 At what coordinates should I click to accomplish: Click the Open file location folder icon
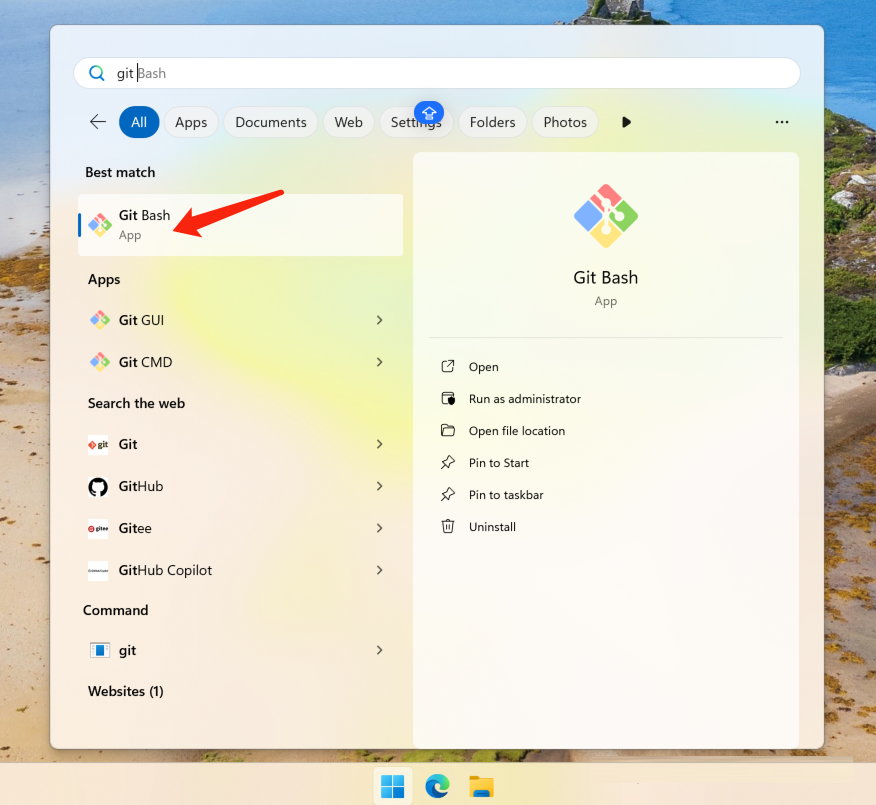point(448,430)
